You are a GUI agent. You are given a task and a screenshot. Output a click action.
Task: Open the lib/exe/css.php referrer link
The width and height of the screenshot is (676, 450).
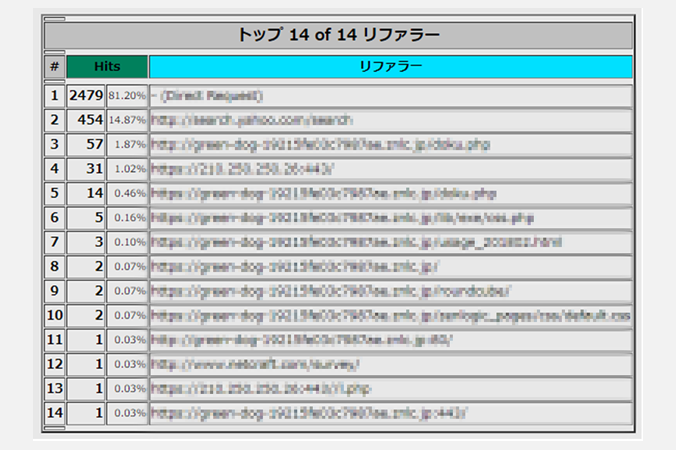tap(342, 218)
